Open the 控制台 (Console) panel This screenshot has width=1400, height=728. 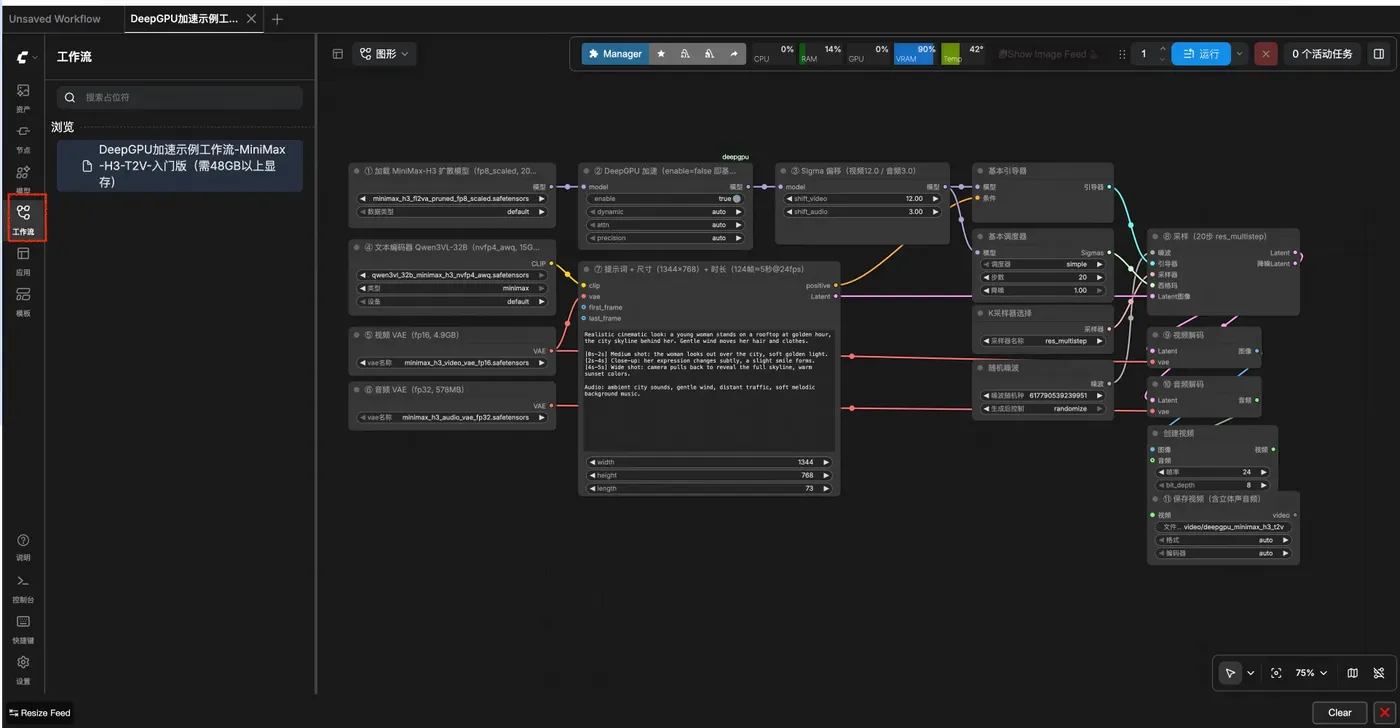pyautogui.click(x=23, y=588)
